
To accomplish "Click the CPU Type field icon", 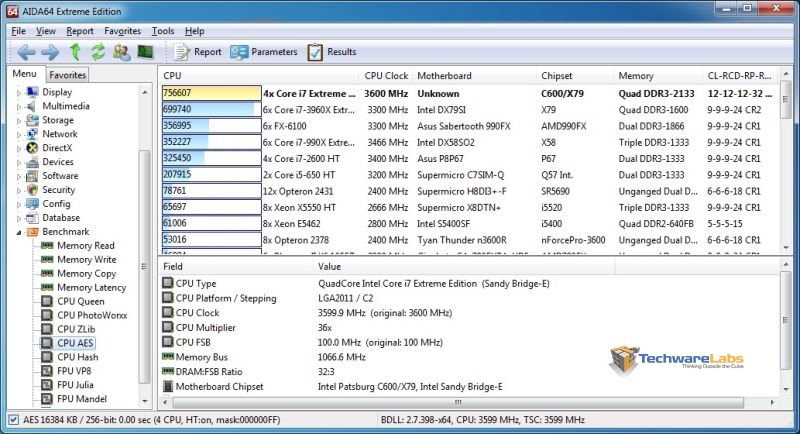I will pos(167,283).
